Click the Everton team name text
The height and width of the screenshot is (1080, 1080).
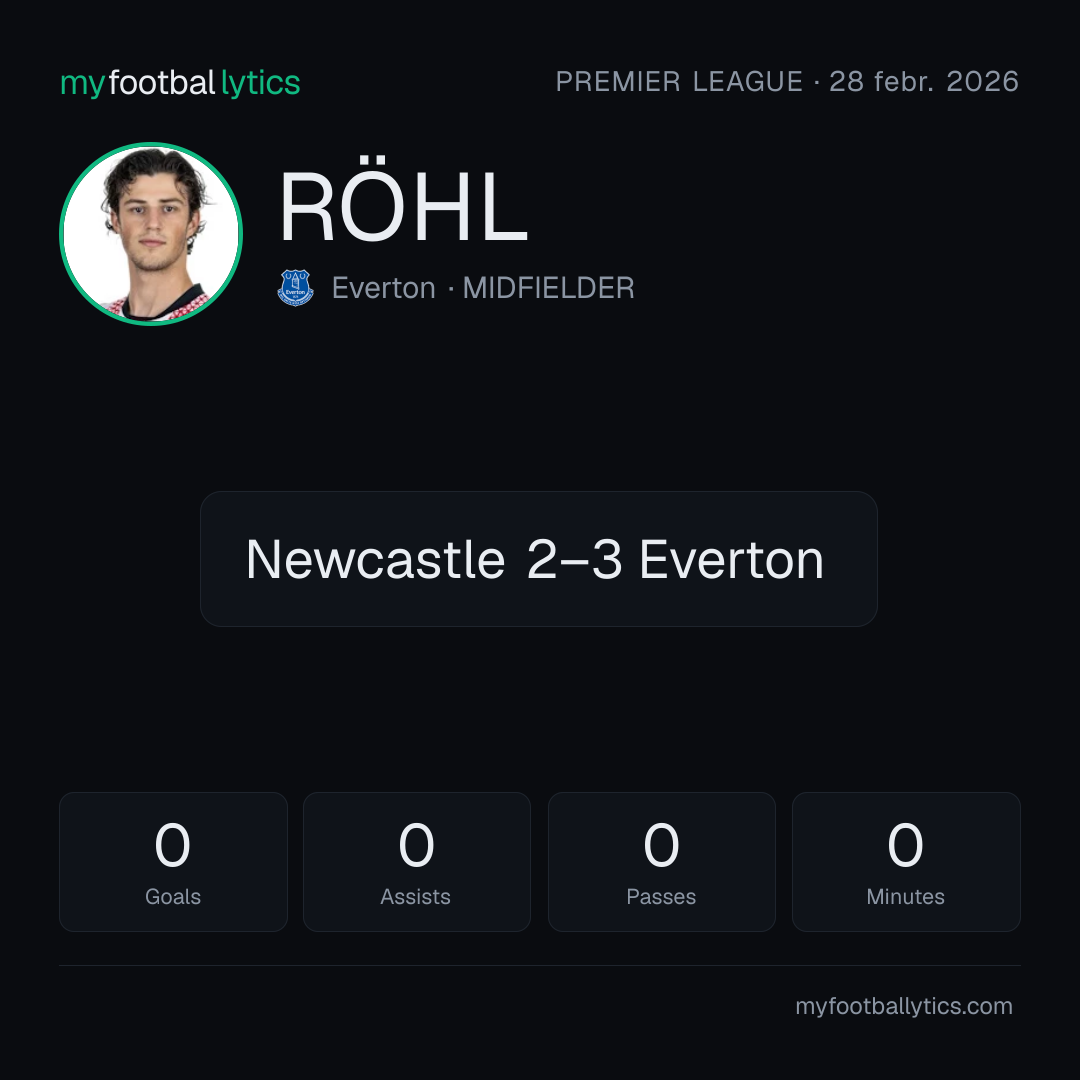point(384,288)
